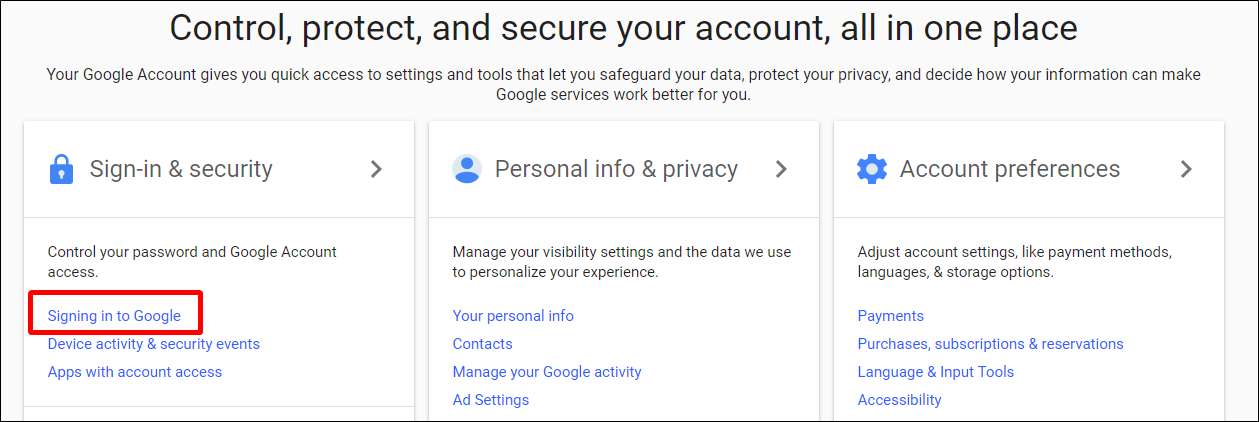Open Apps with account access link

tap(135, 372)
